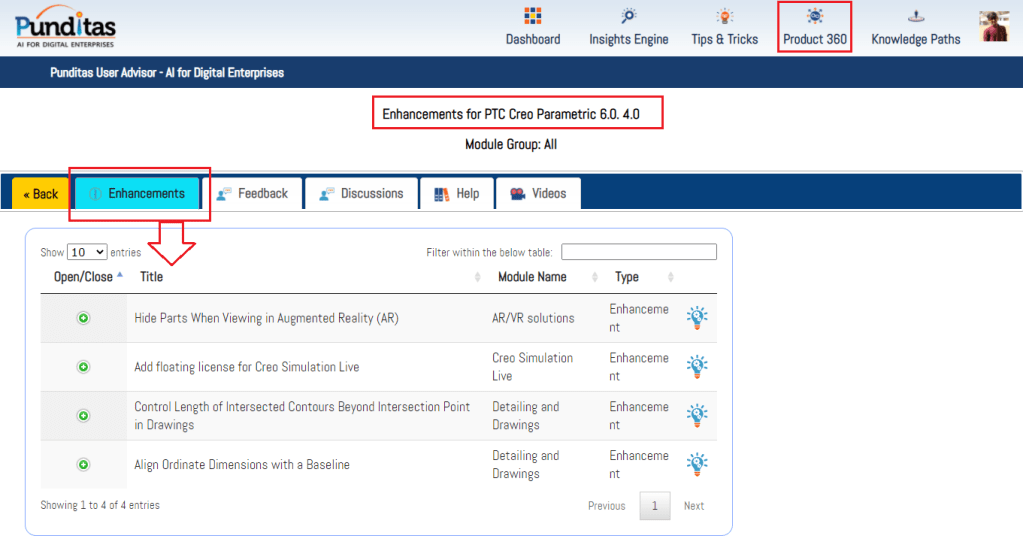1023x548 pixels.
Task: Expand the Hide Parts in AR row
Action: (x=84, y=318)
